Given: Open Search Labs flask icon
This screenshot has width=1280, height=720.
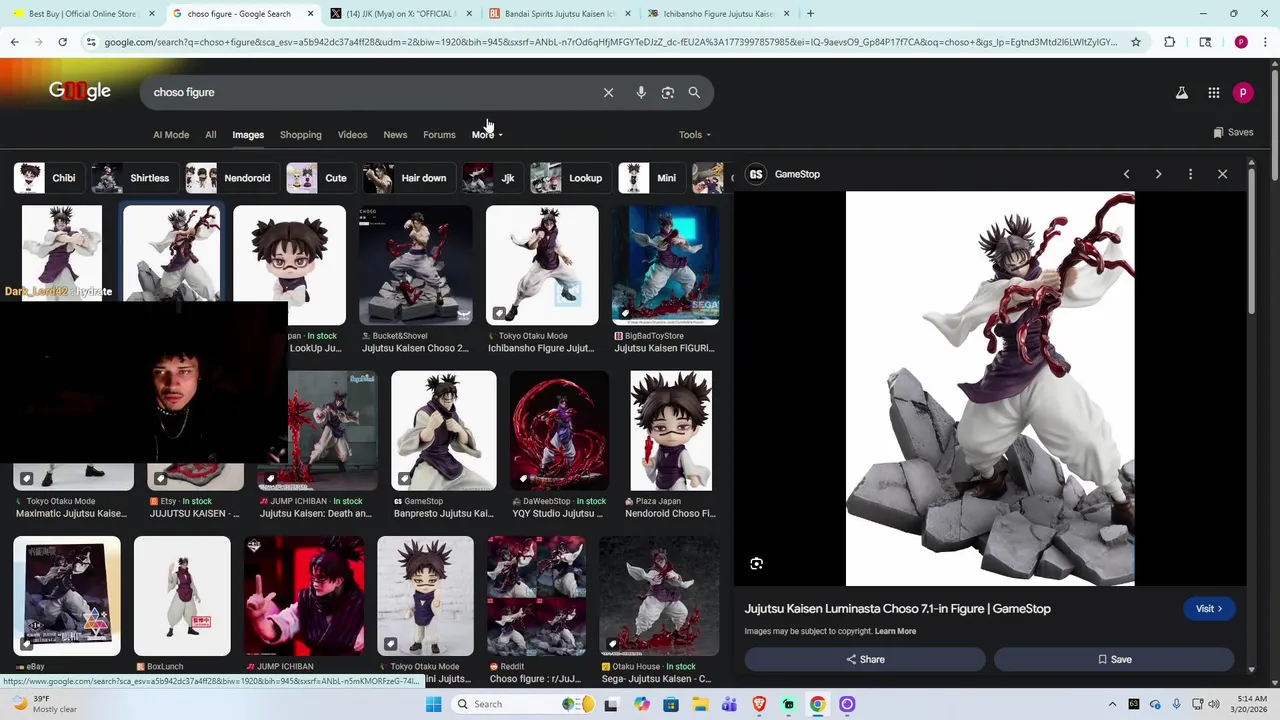Looking at the screenshot, I should (1181, 92).
